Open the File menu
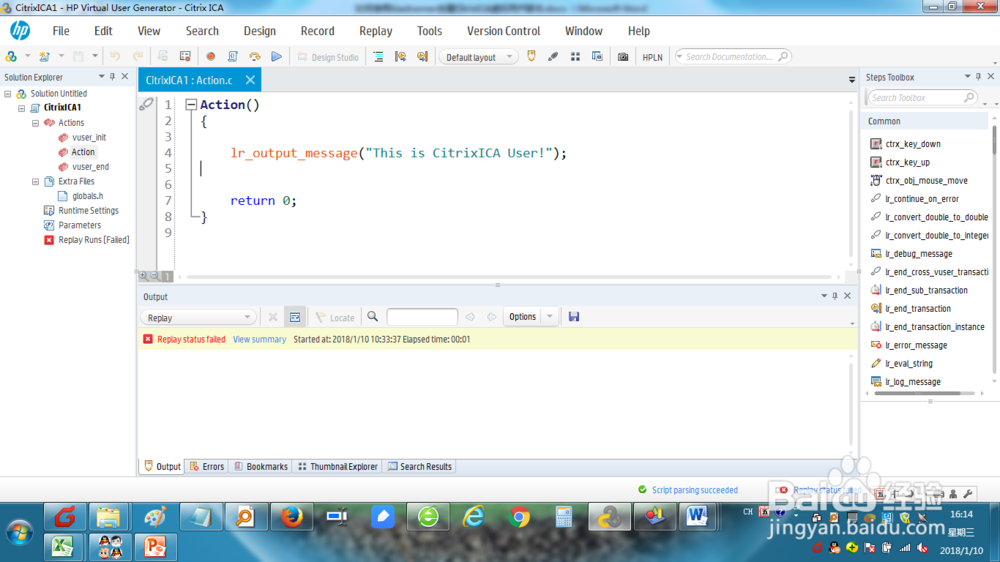This screenshot has height=562, width=1000. (61, 31)
